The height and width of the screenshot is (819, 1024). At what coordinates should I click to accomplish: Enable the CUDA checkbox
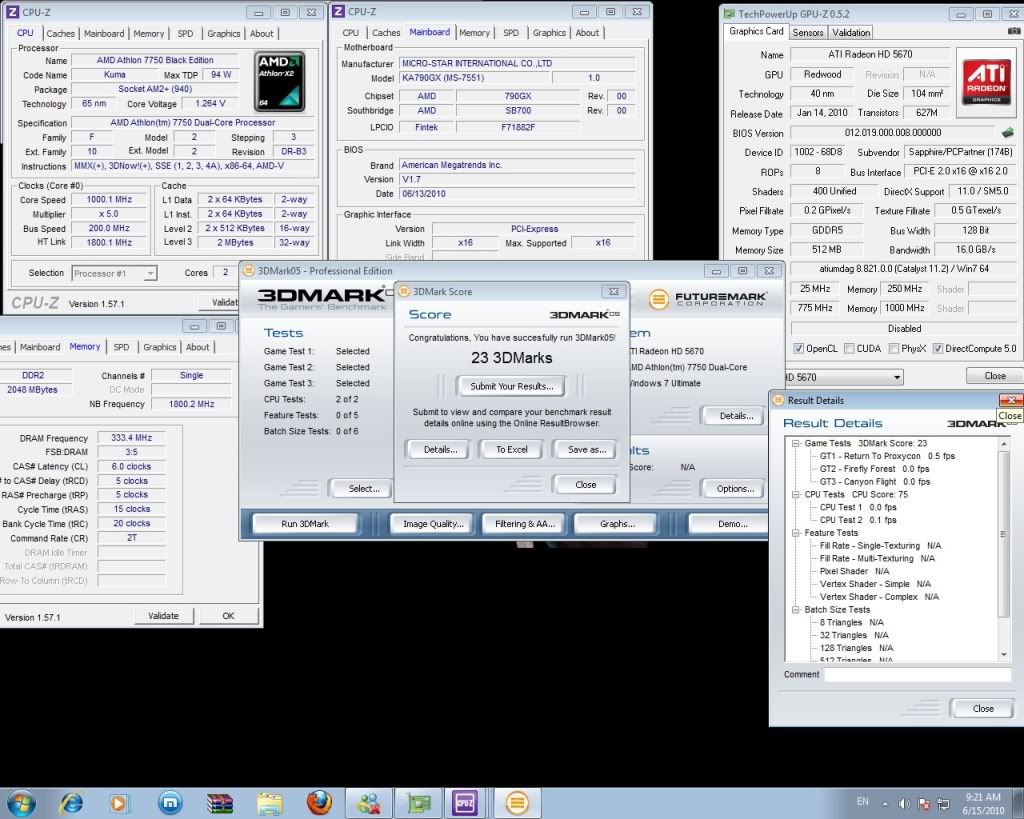tap(849, 348)
